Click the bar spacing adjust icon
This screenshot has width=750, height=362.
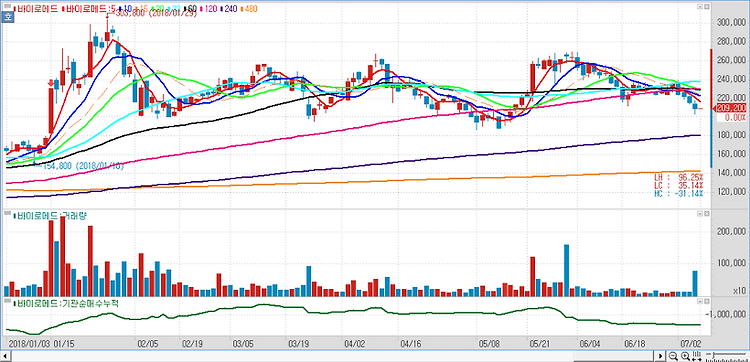[697, 356]
